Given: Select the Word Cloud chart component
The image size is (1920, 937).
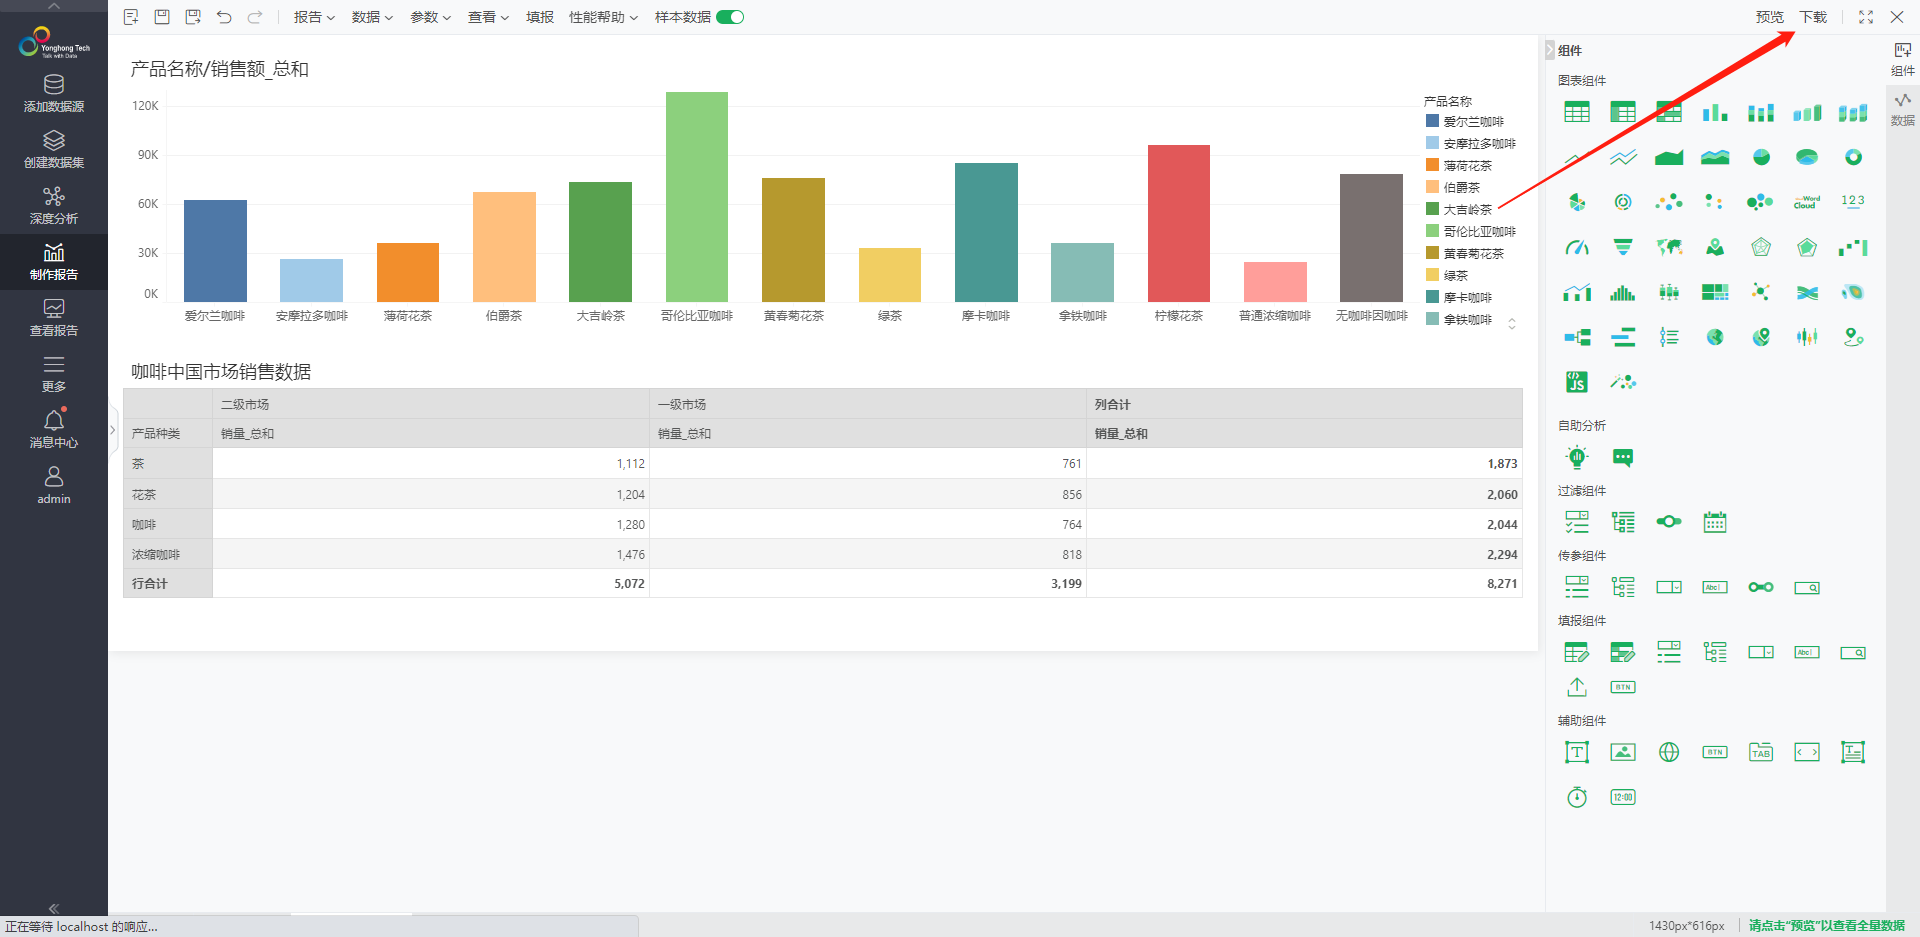Looking at the screenshot, I should tap(1806, 202).
